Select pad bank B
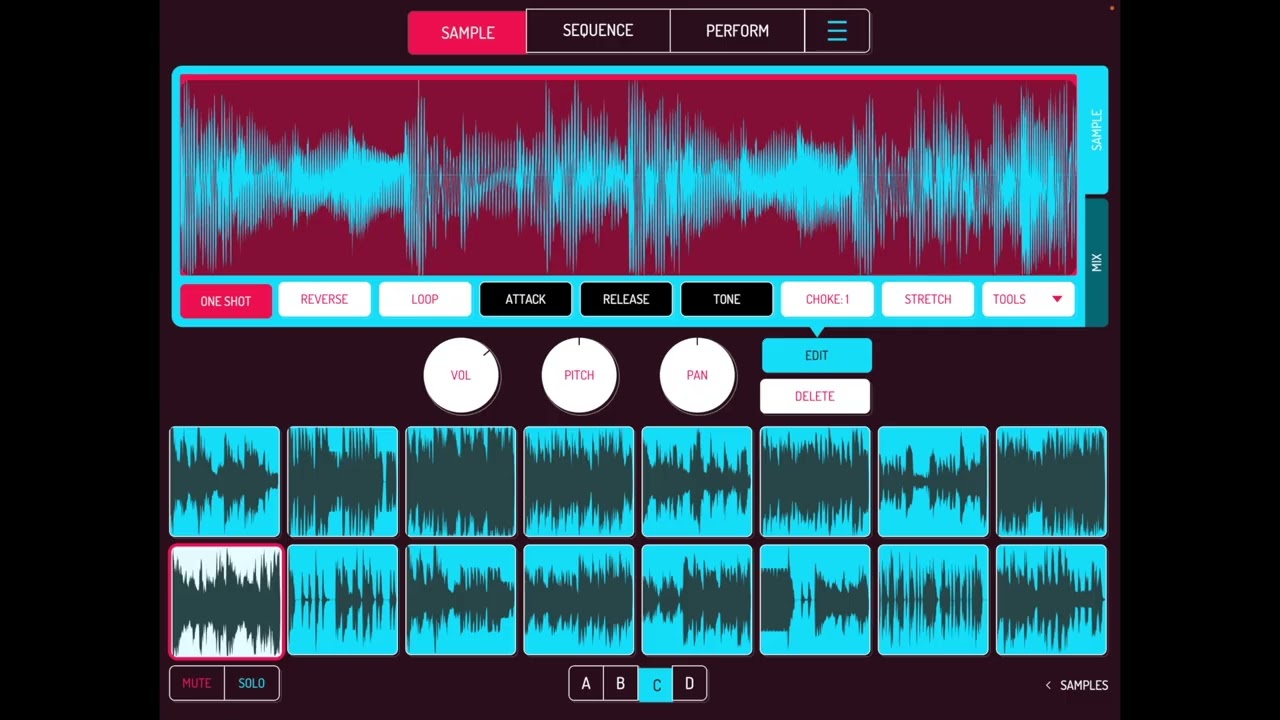 (620, 684)
